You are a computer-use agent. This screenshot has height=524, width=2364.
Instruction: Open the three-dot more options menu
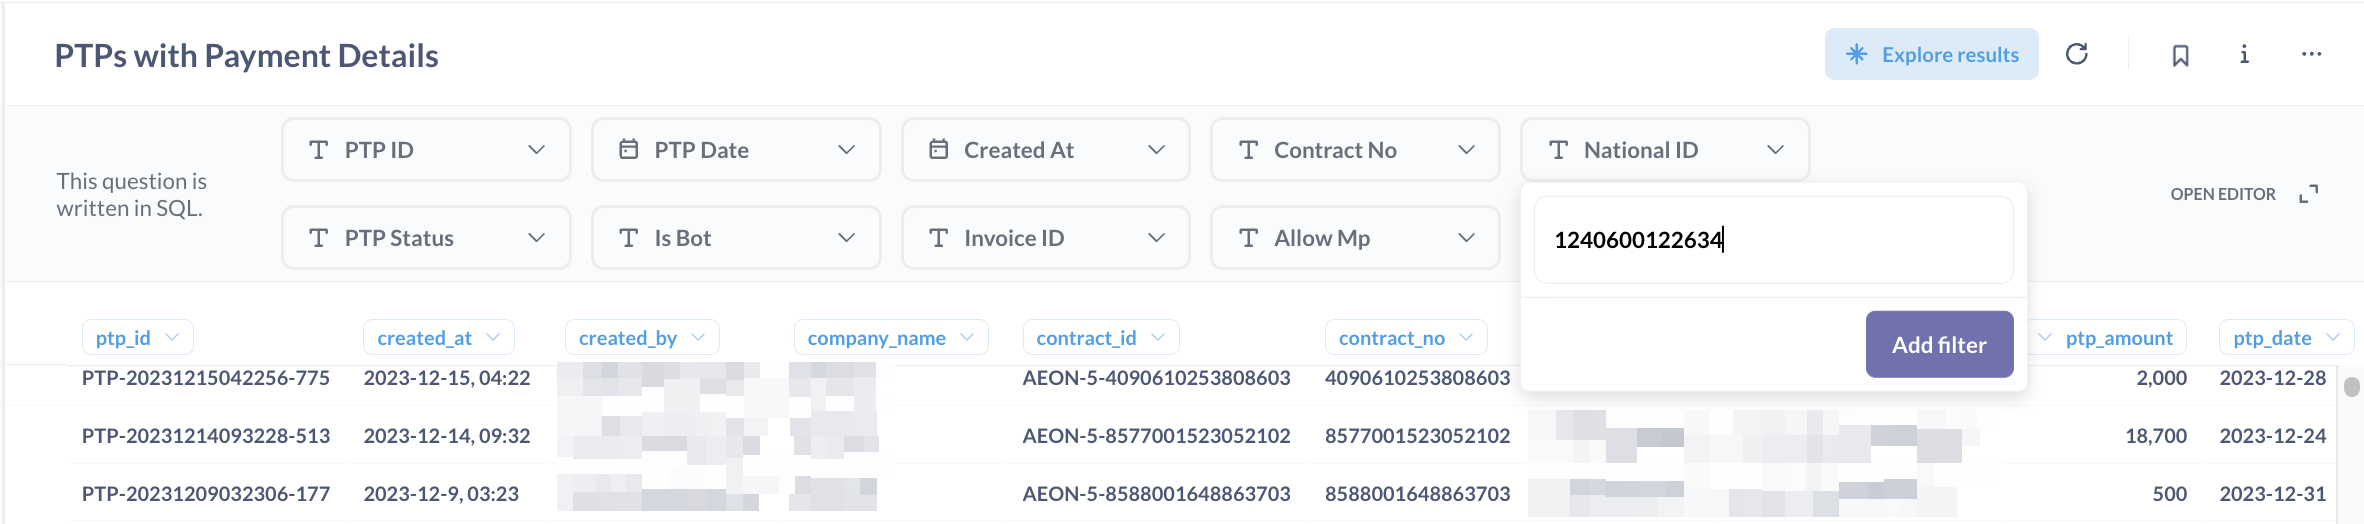[x=2311, y=54]
